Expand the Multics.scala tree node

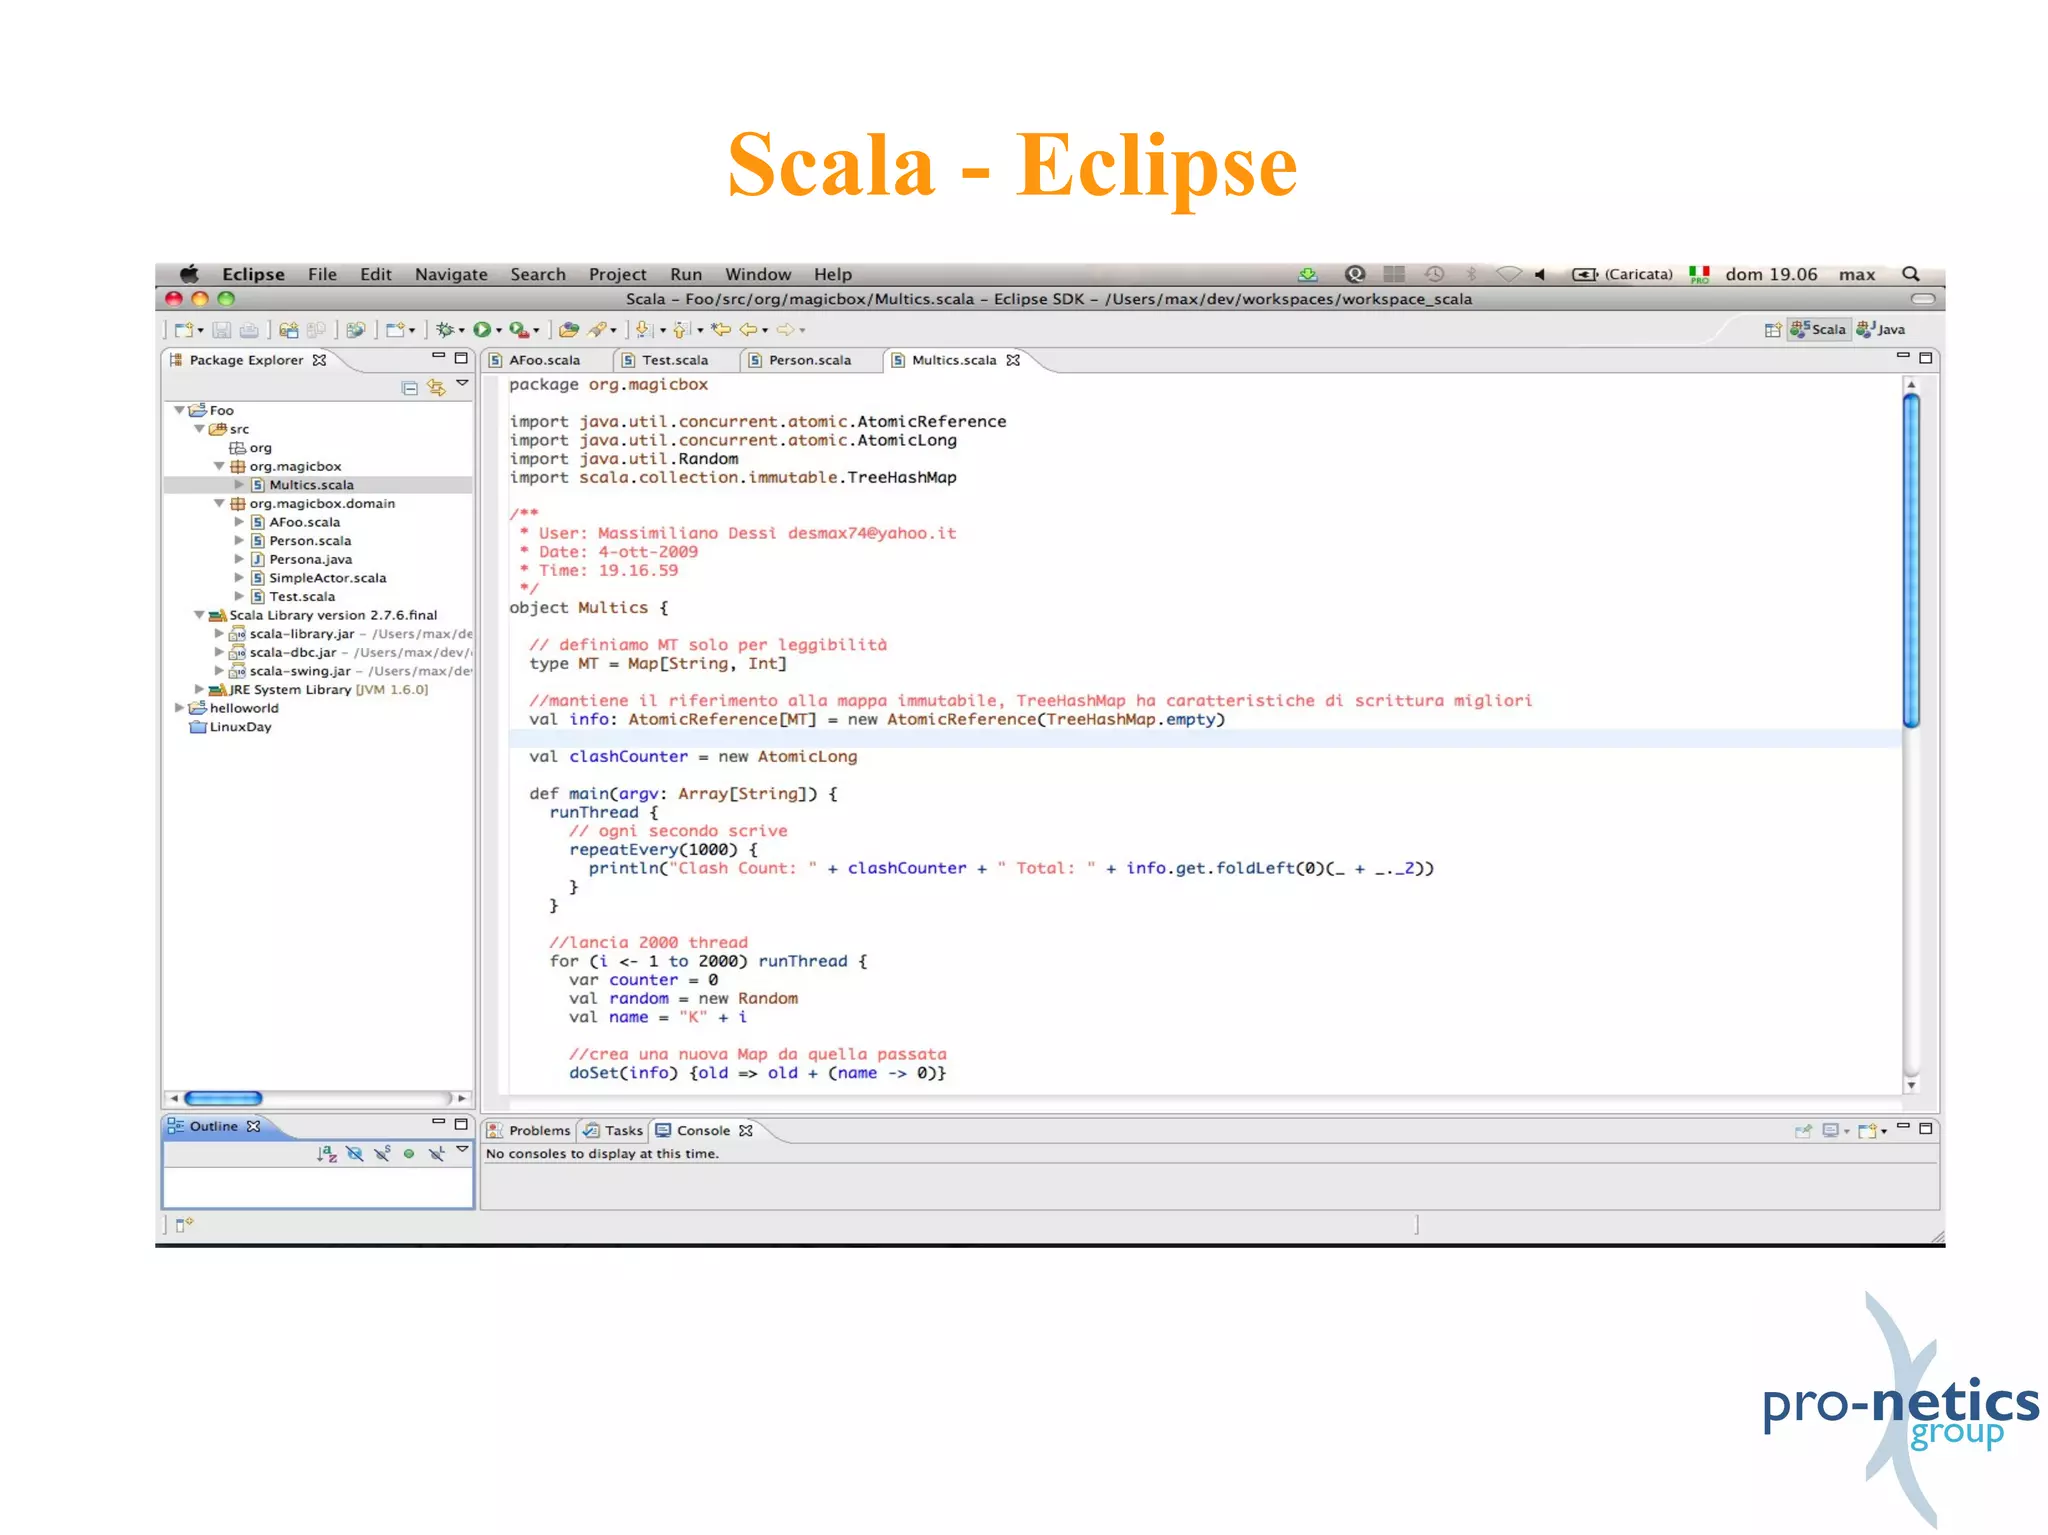click(x=239, y=485)
